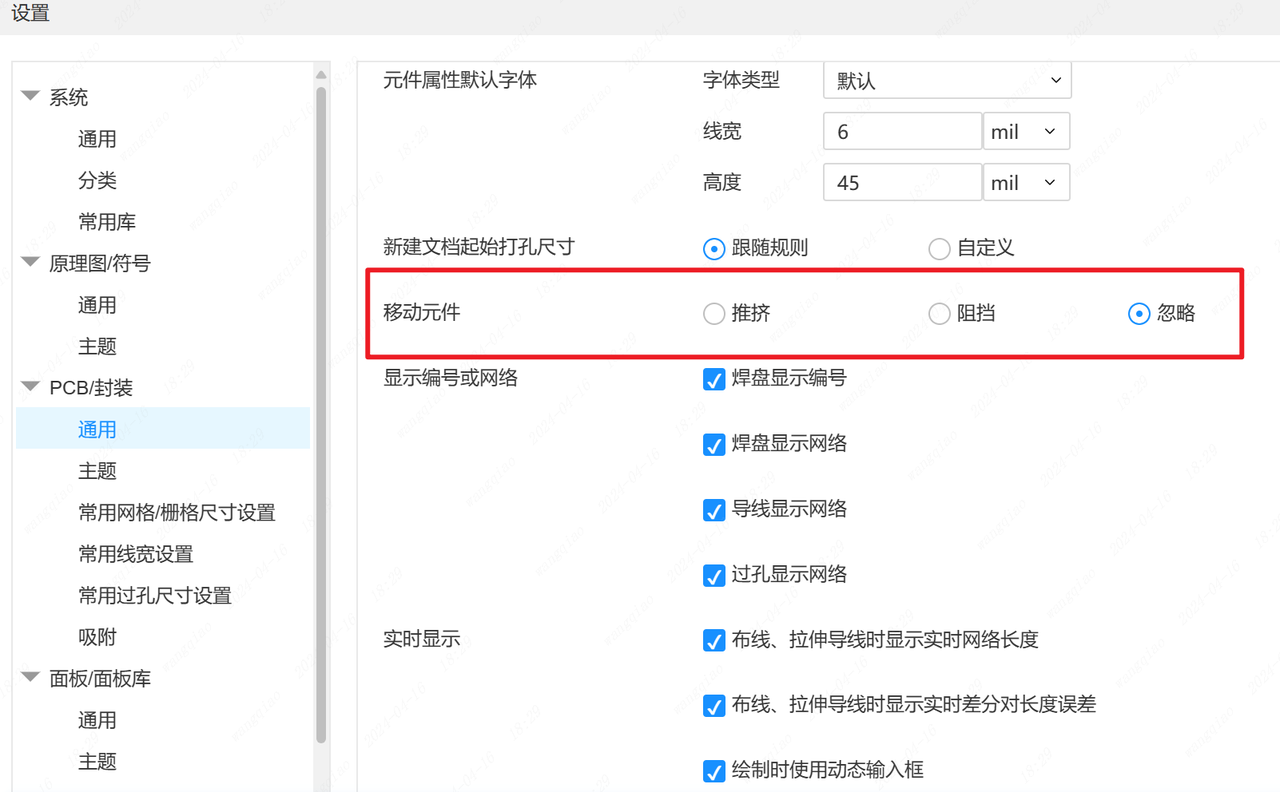Click the 设置 window title
Image resolution: width=1280 pixels, height=792 pixels.
[30, 14]
